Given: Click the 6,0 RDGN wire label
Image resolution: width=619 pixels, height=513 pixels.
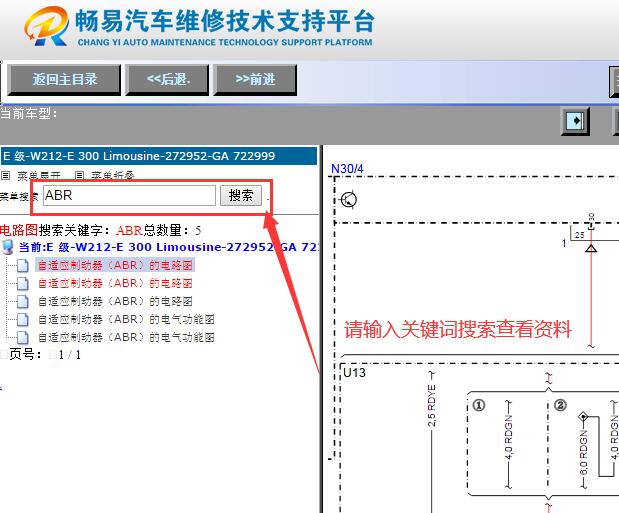Looking at the screenshot, I should 583,452.
